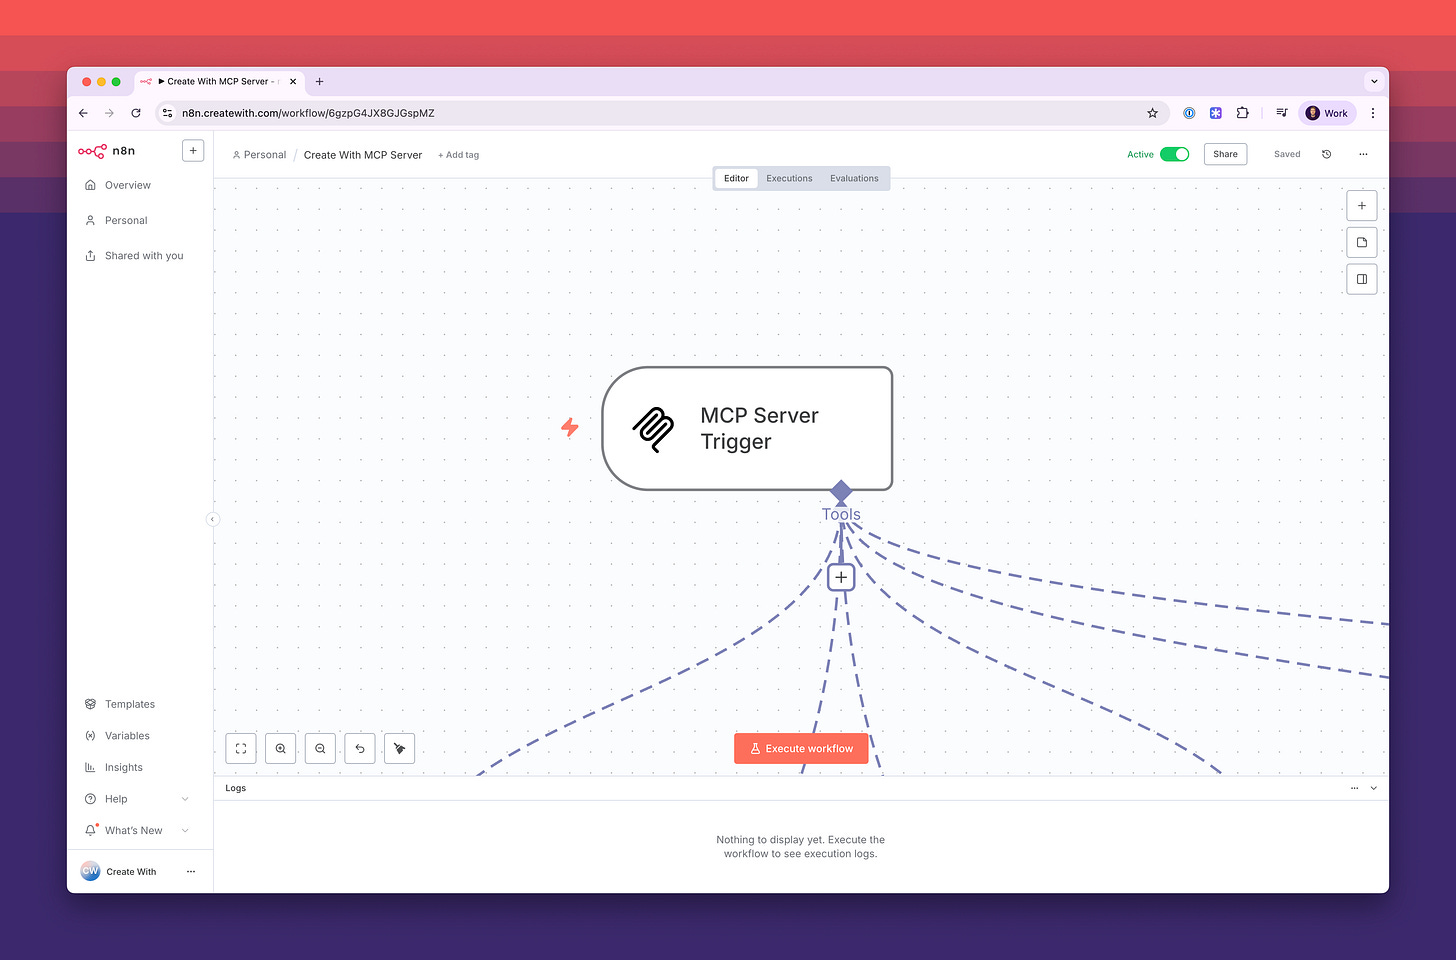Image resolution: width=1456 pixels, height=960 pixels.
Task: Click the Logs panel title
Action: pos(236,788)
